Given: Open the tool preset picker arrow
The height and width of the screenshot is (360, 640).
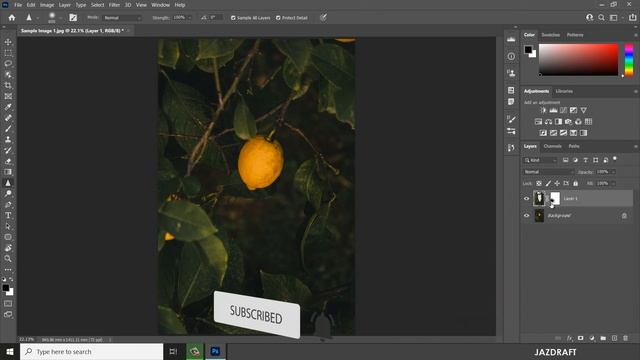Looking at the screenshot, I should (x=37, y=18).
